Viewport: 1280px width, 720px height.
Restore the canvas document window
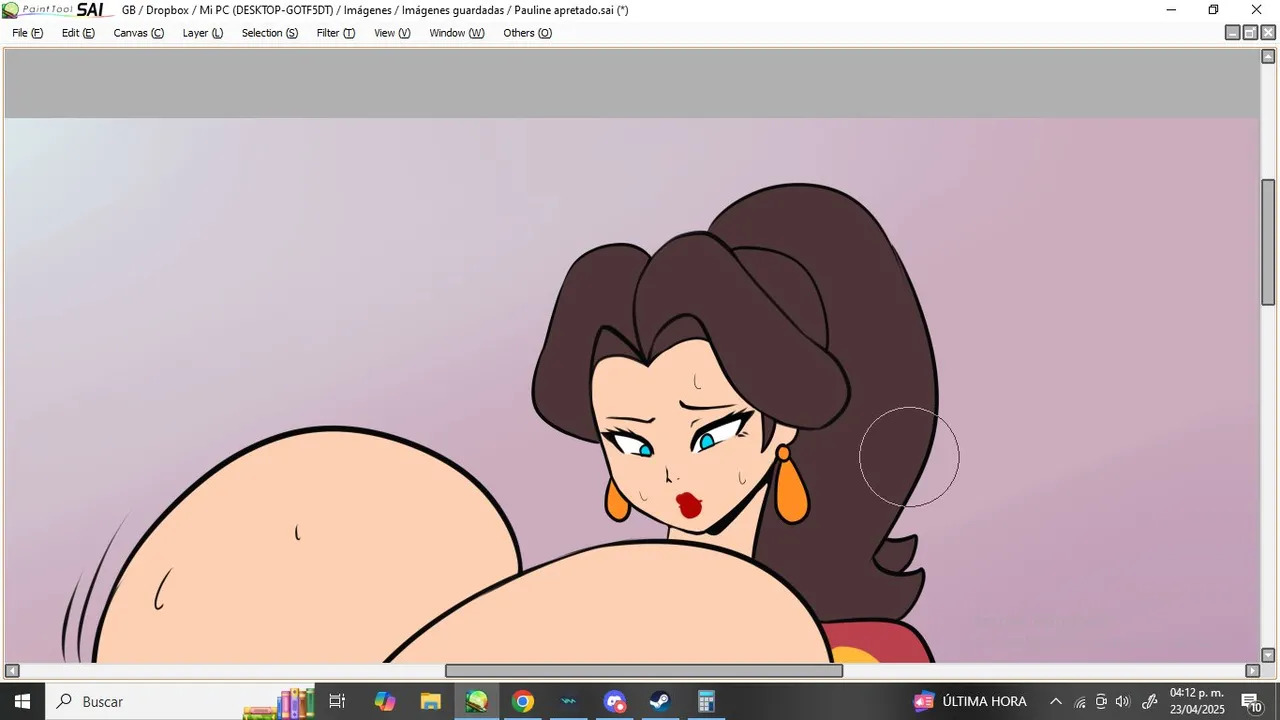click(x=1250, y=33)
